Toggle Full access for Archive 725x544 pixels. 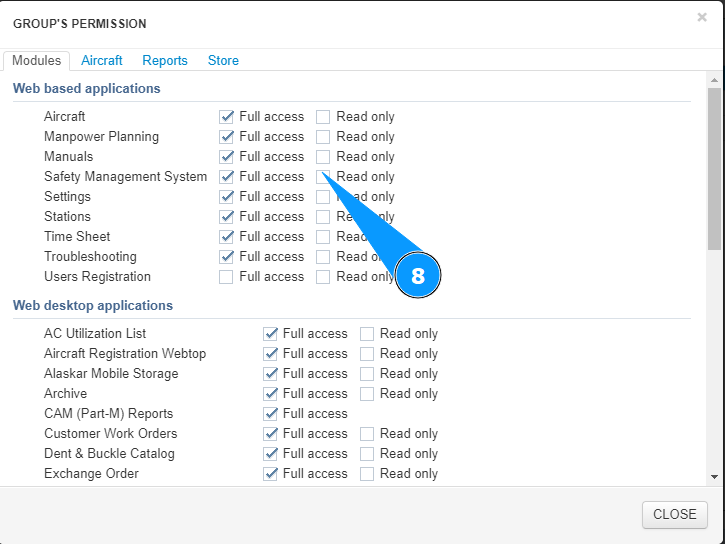point(270,394)
